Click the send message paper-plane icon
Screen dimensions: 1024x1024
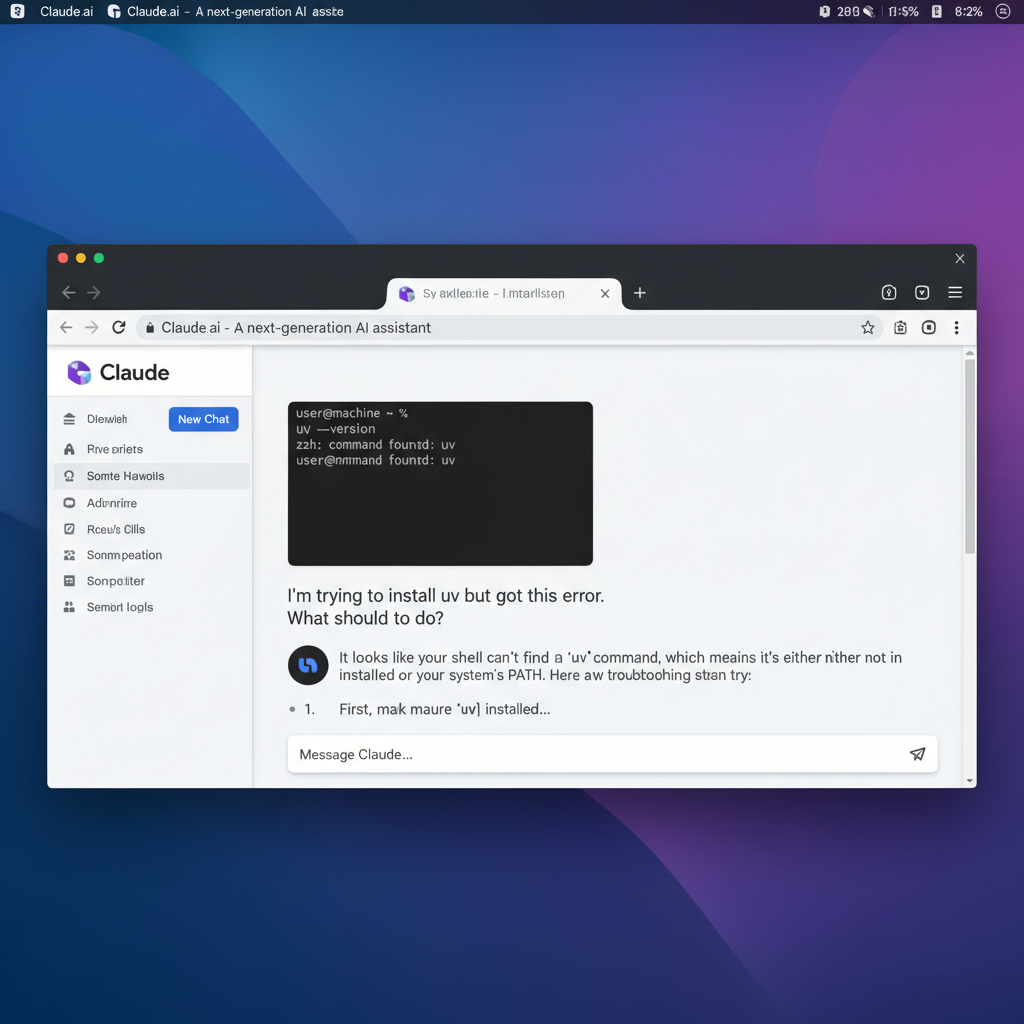coord(918,754)
